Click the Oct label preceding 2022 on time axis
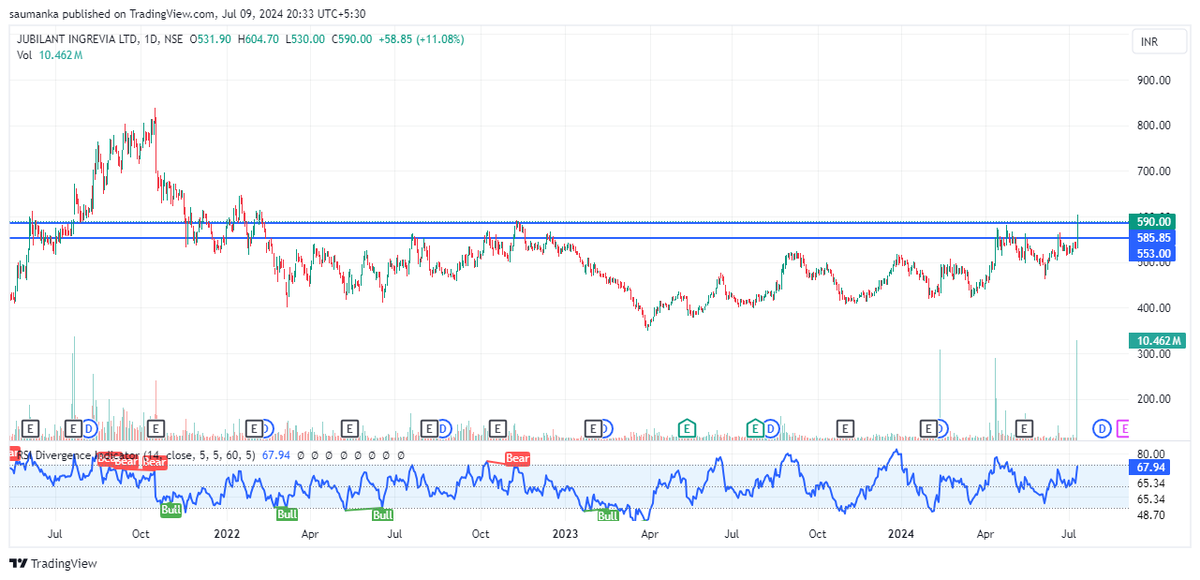Viewport: 1200px width, 580px height. tap(141, 534)
